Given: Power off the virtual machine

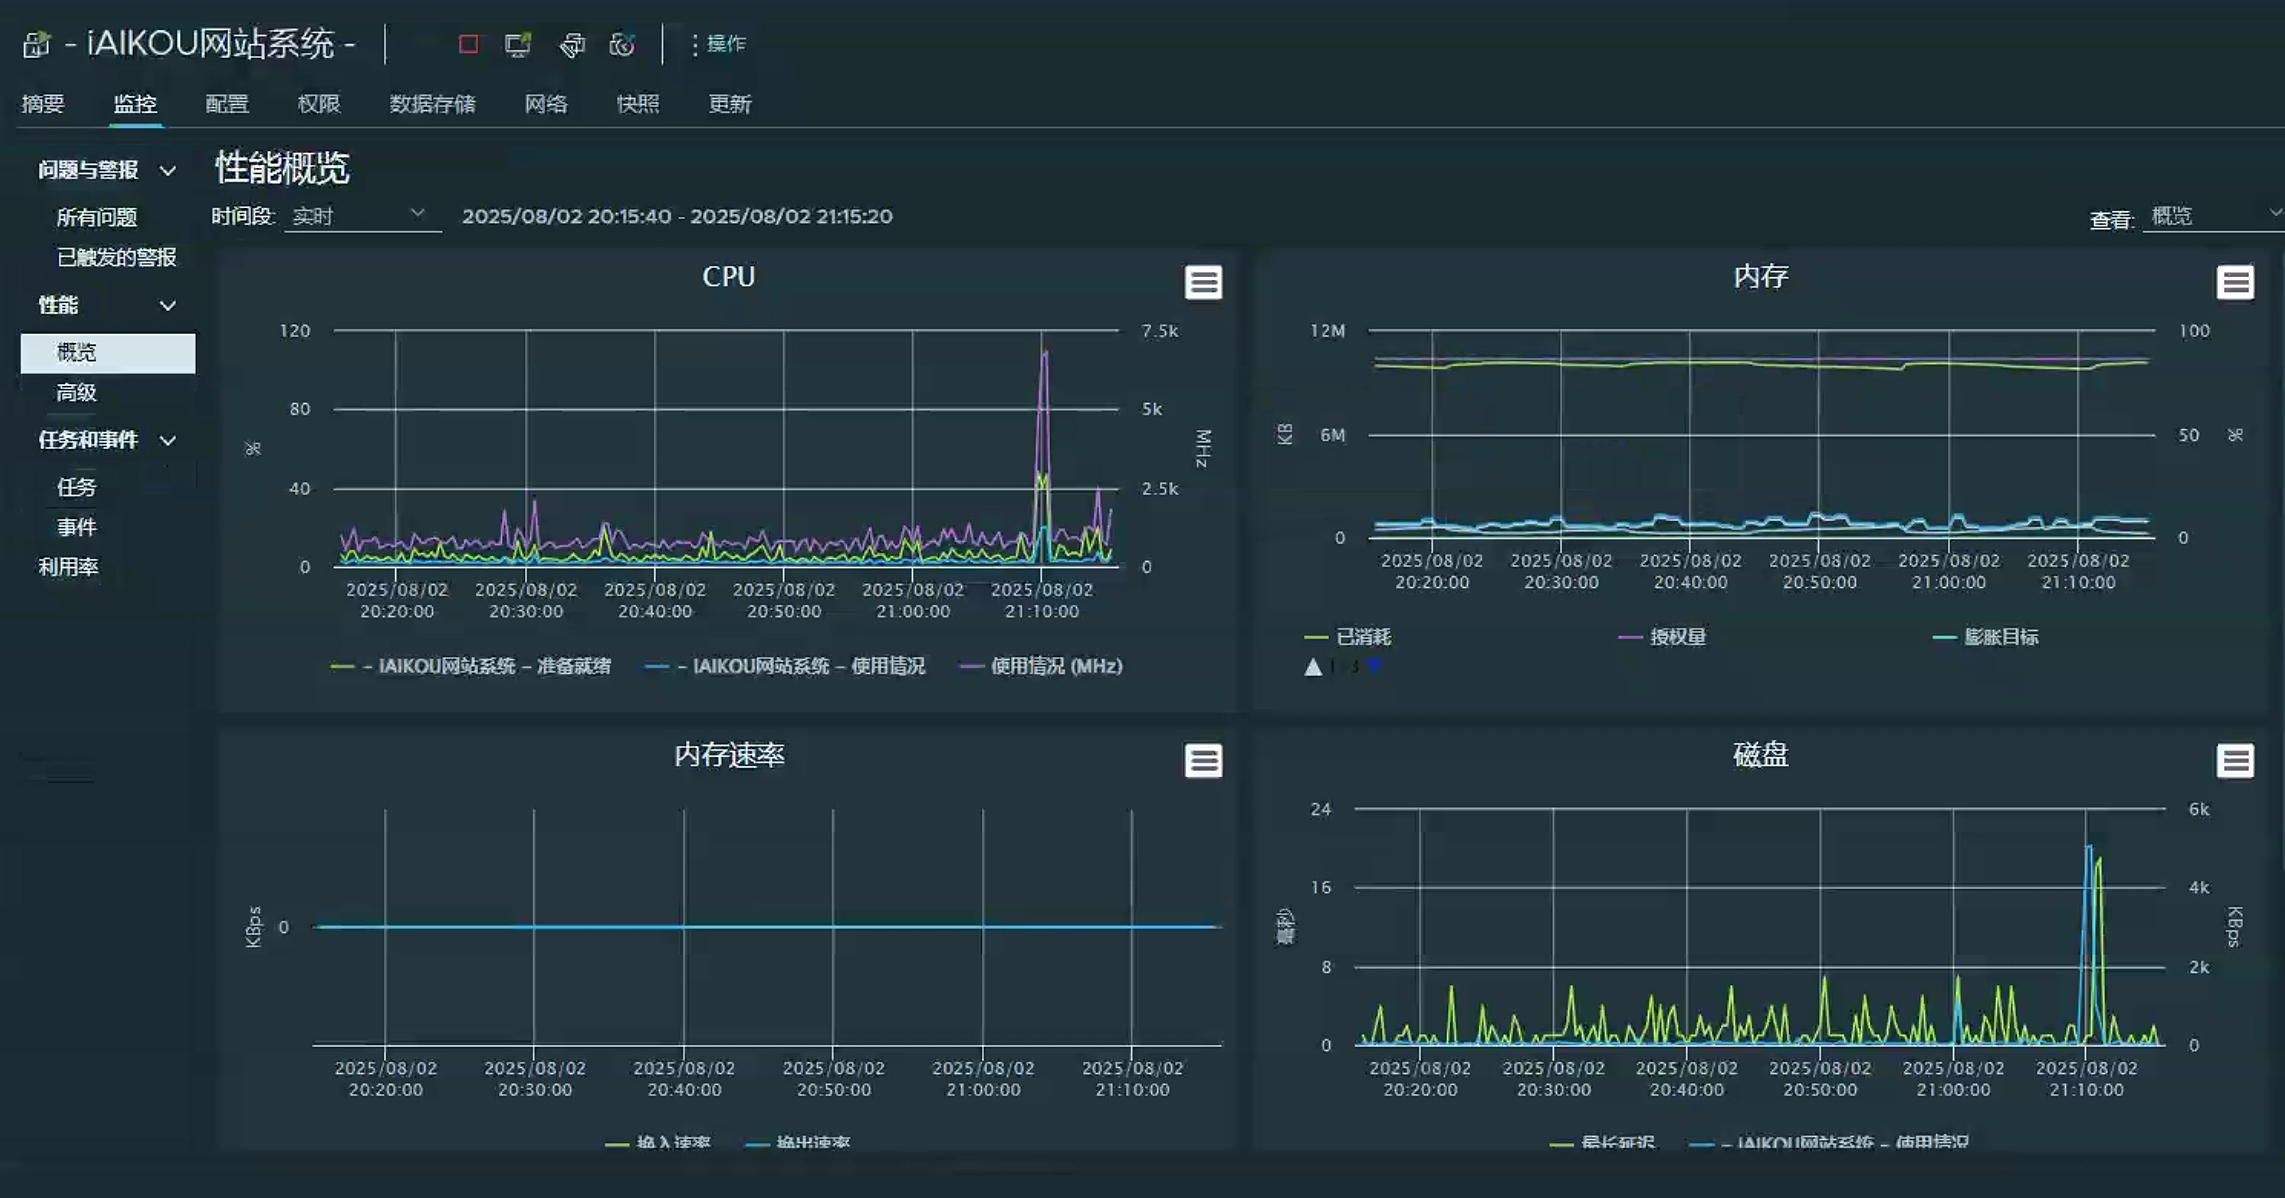Looking at the screenshot, I should click(x=468, y=45).
